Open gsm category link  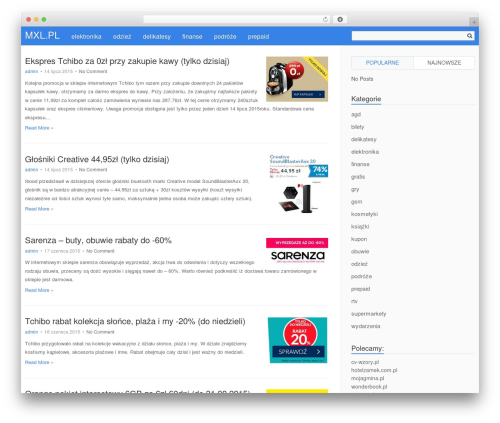356,202
